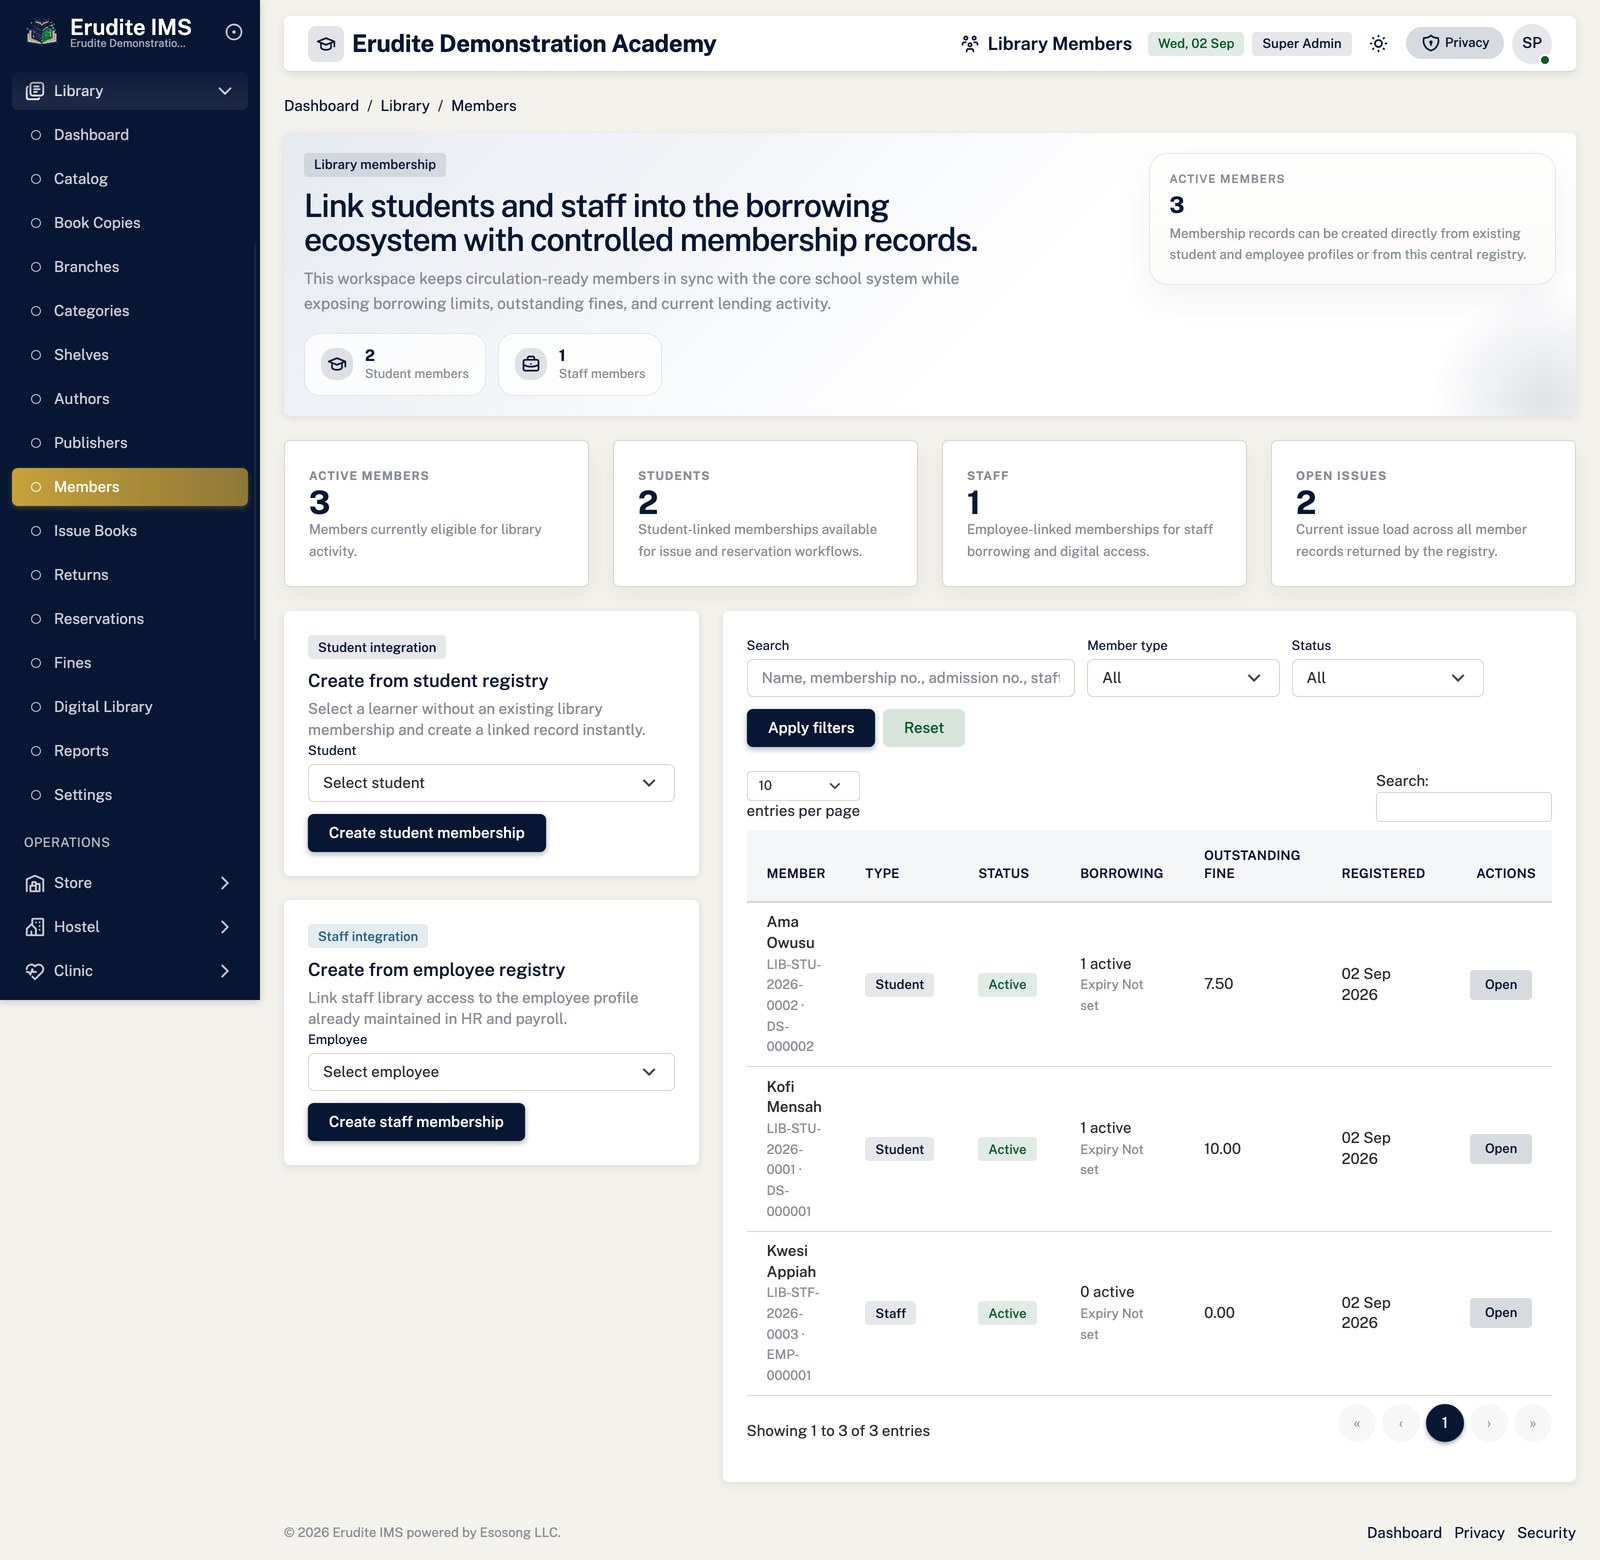This screenshot has height=1560, width=1600.
Task: Reset the member filters
Action: (x=924, y=728)
